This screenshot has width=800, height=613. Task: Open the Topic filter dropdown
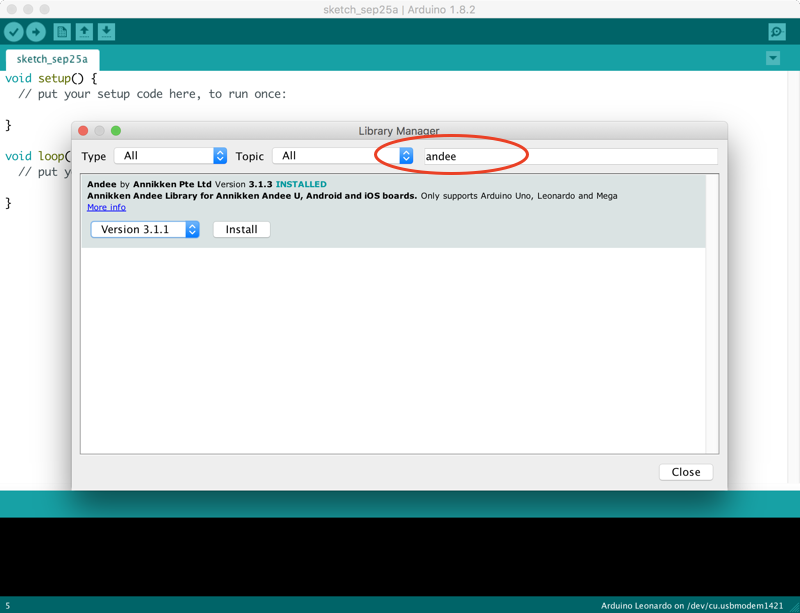click(x=342, y=156)
